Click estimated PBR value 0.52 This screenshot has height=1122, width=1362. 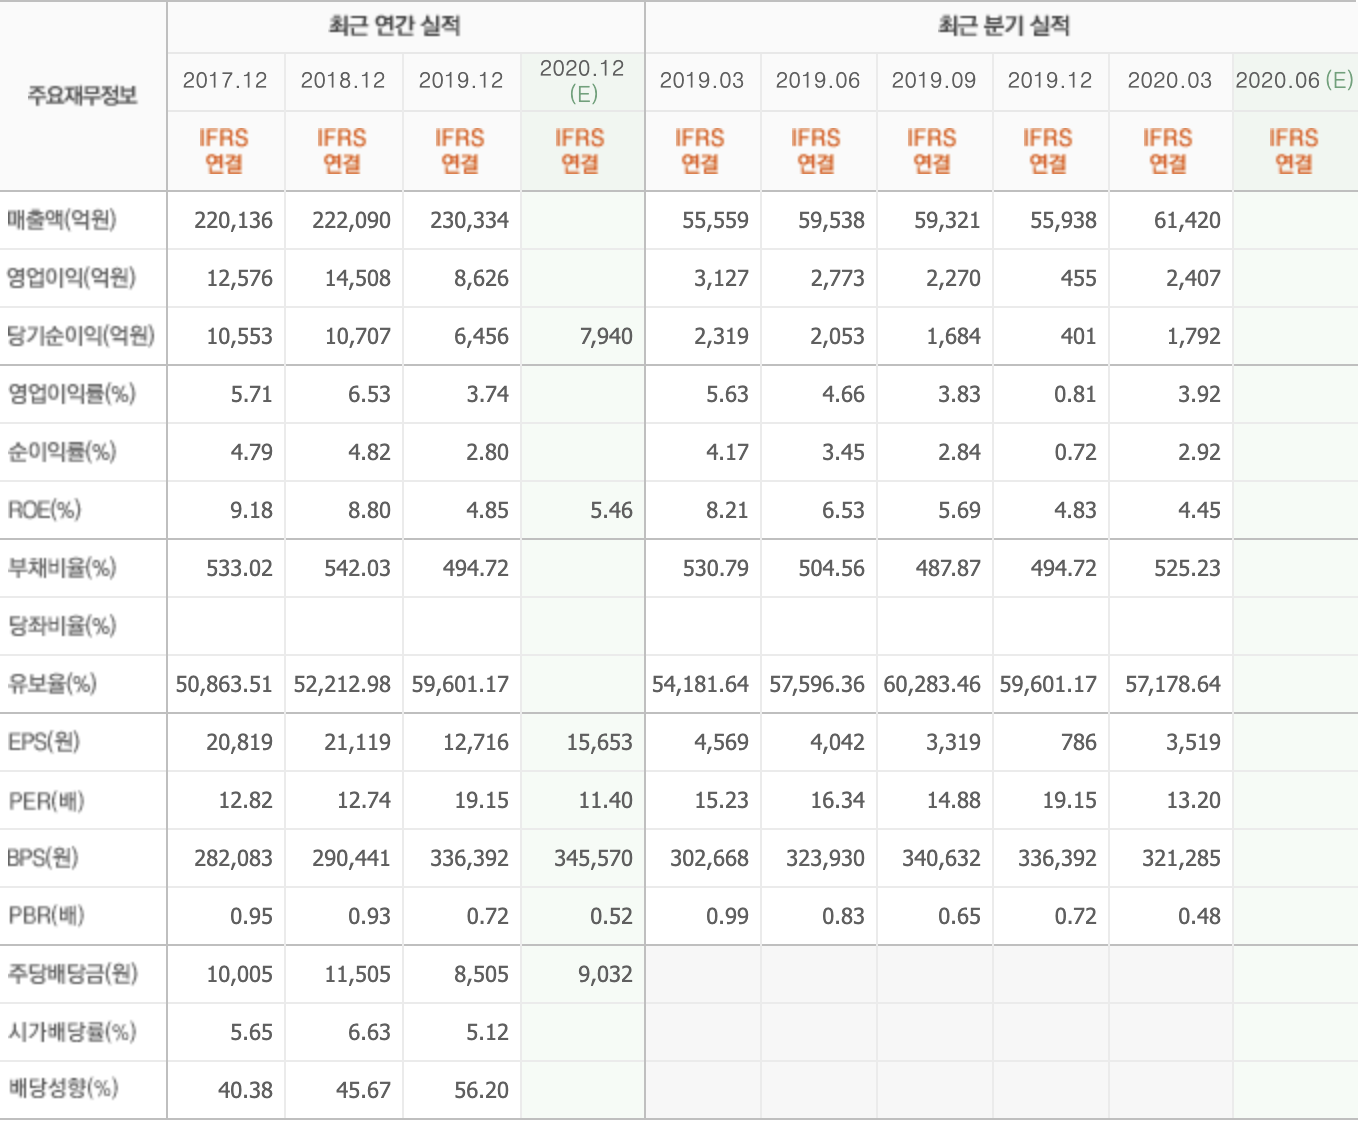coord(611,917)
